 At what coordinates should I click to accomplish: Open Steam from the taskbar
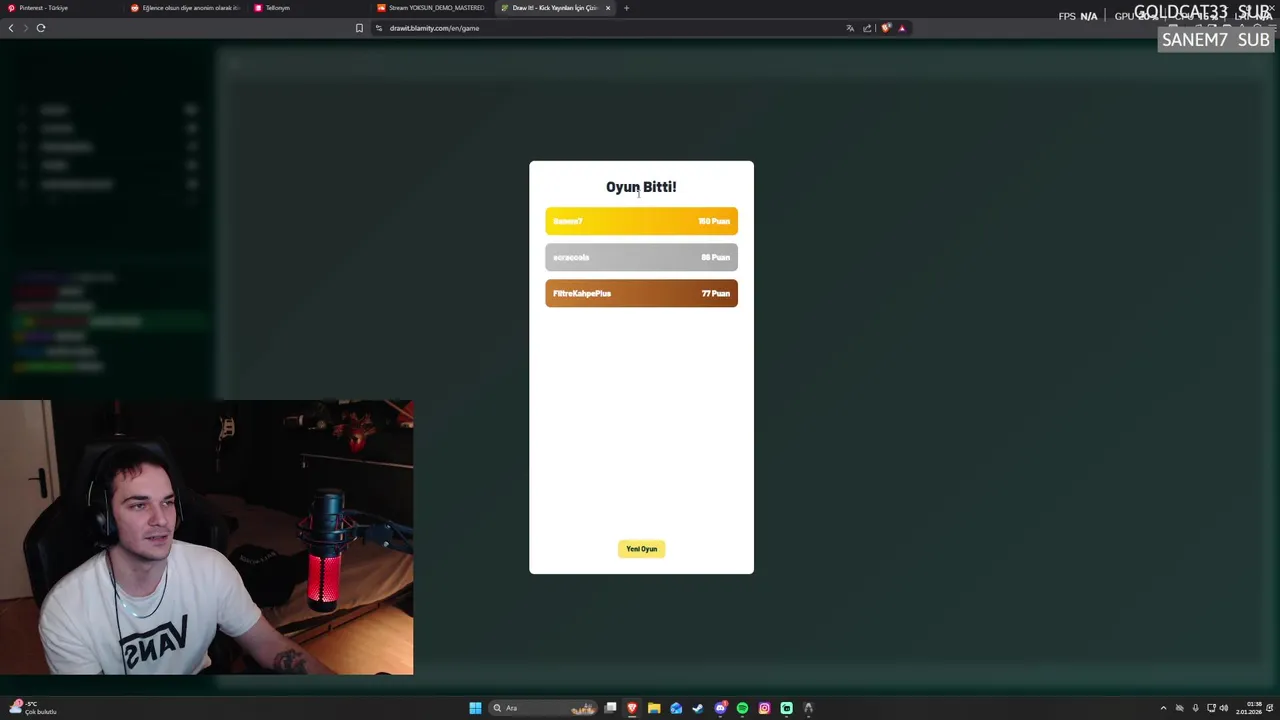click(698, 708)
